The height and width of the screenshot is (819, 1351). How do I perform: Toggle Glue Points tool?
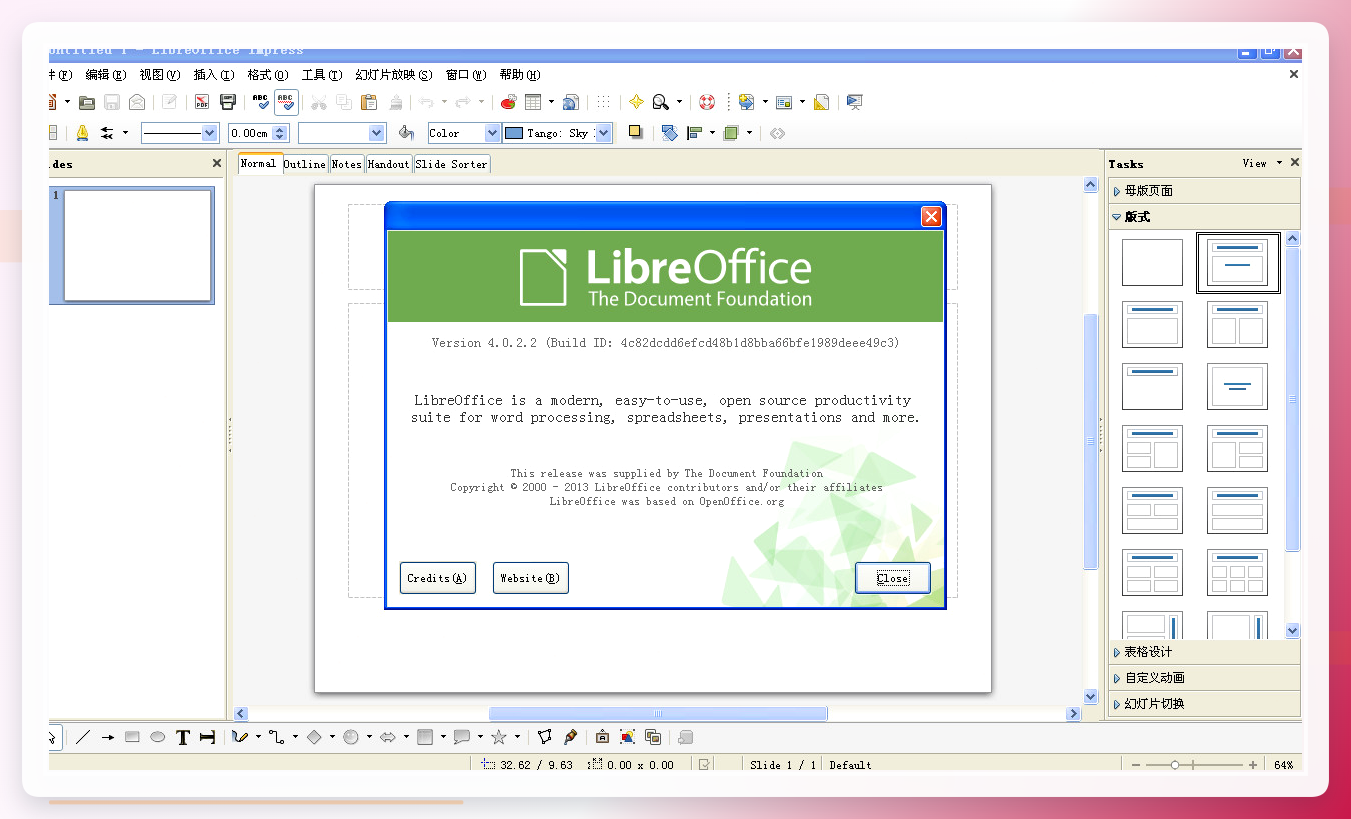[x=570, y=737]
